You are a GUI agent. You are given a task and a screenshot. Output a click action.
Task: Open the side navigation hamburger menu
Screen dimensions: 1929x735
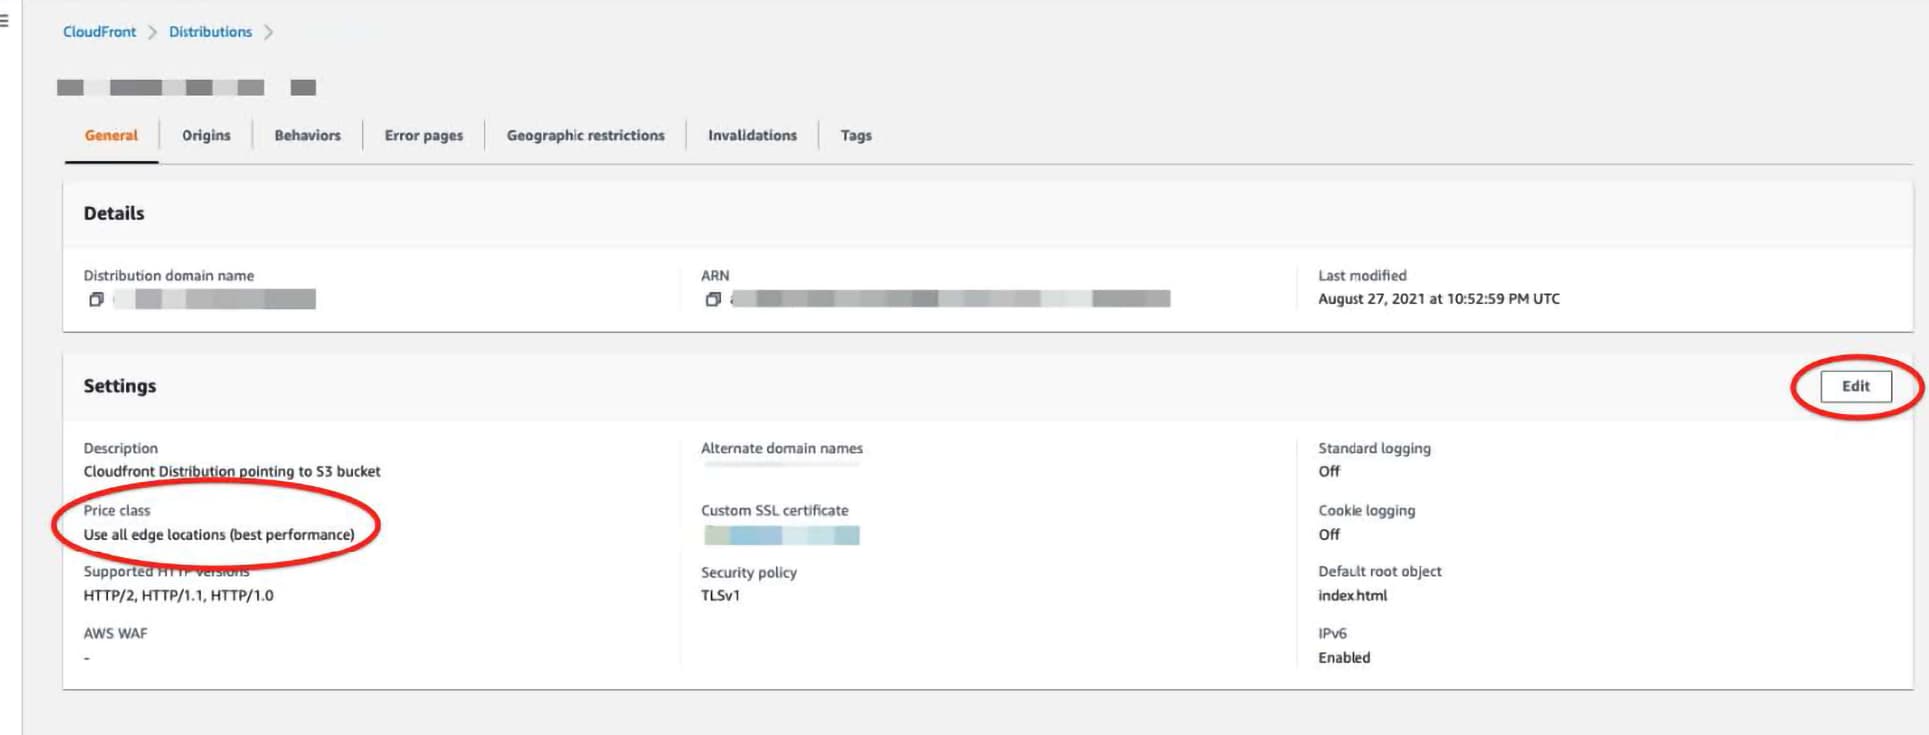click(5, 20)
